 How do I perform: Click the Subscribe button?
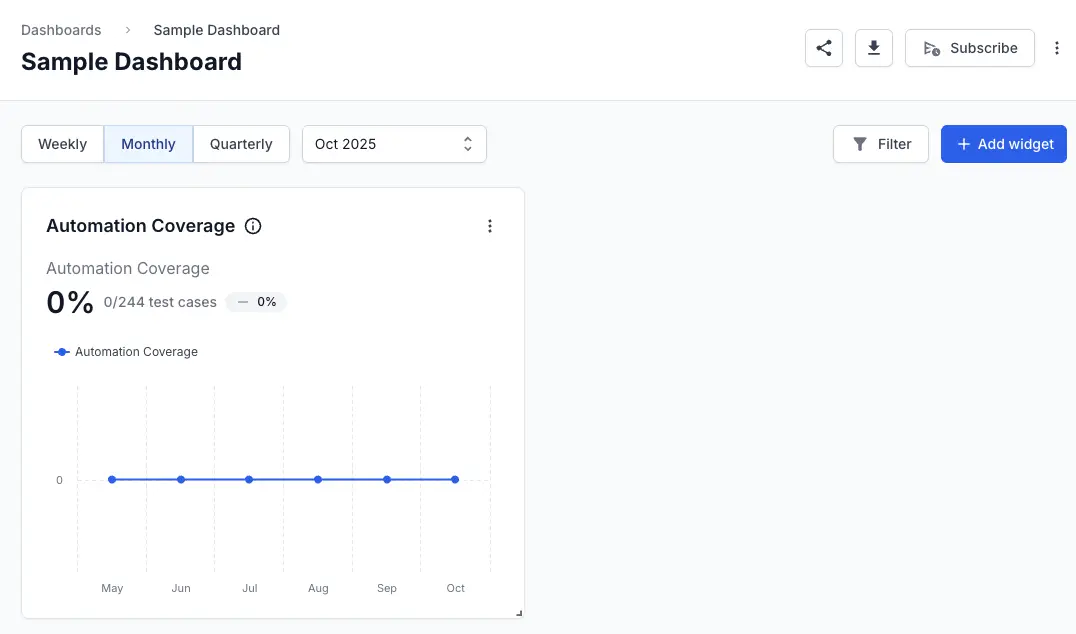[969, 48]
